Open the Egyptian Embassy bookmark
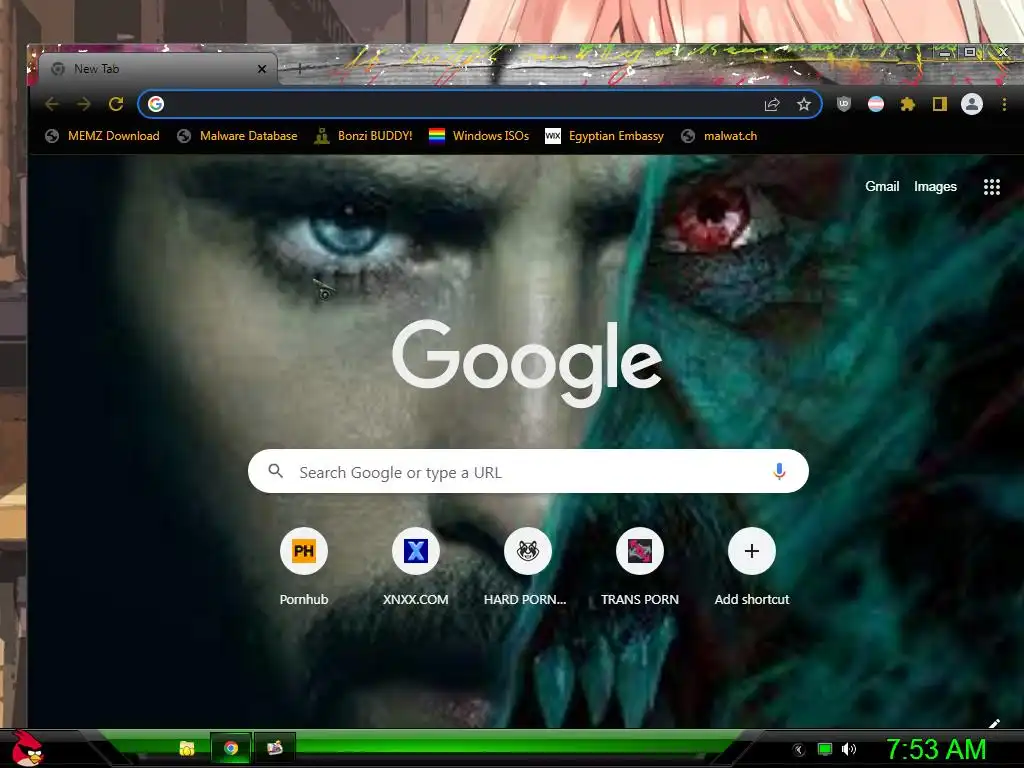Screen dimensions: 1024x768 (605, 136)
